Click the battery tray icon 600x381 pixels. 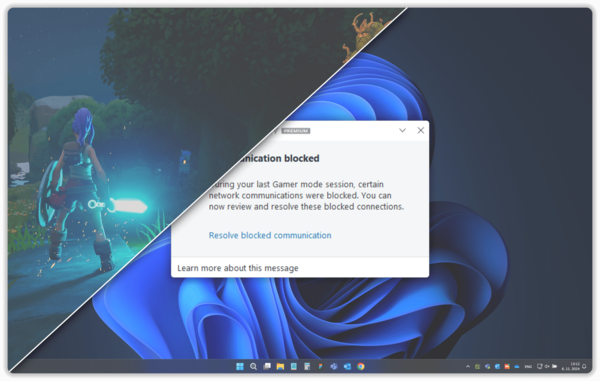[x=554, y=366]
